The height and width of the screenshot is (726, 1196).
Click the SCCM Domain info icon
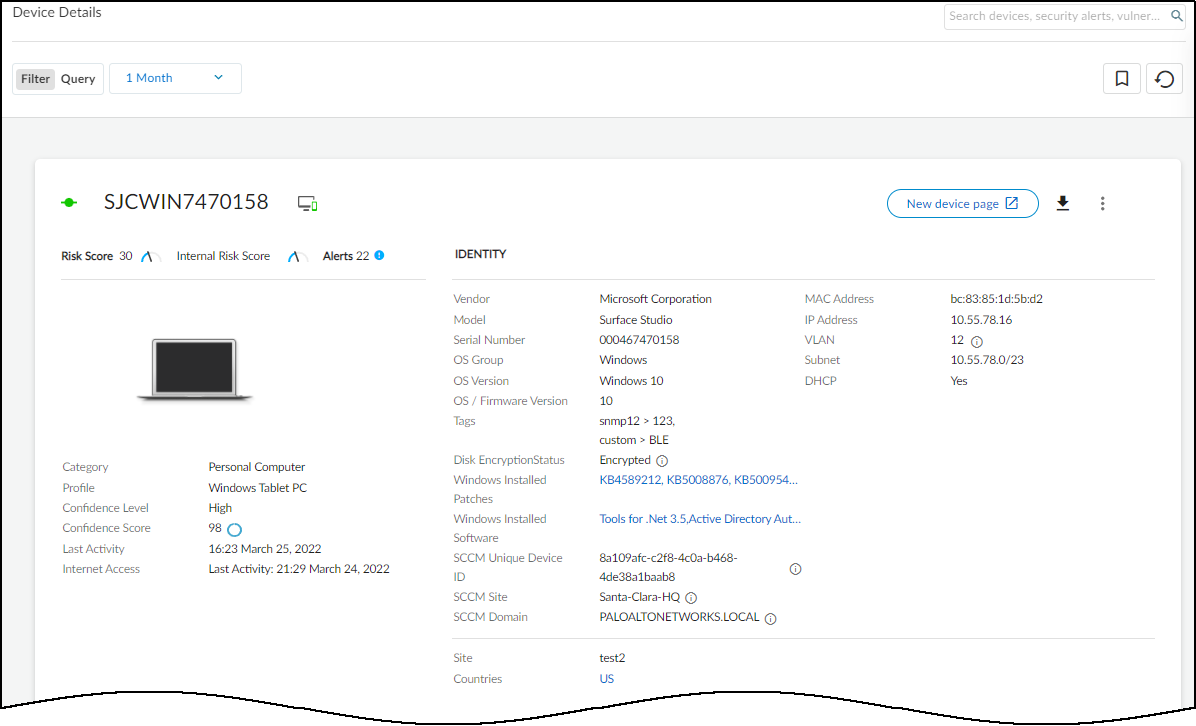[770, 619]
